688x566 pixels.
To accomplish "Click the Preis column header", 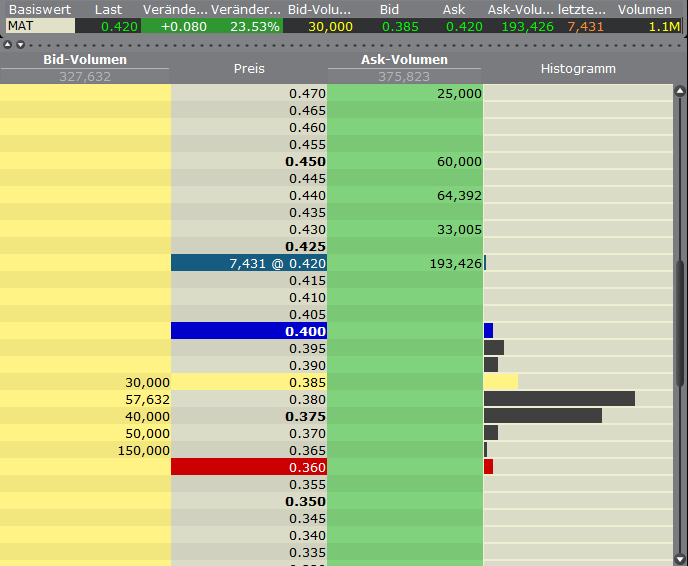I will pos(249,68).
